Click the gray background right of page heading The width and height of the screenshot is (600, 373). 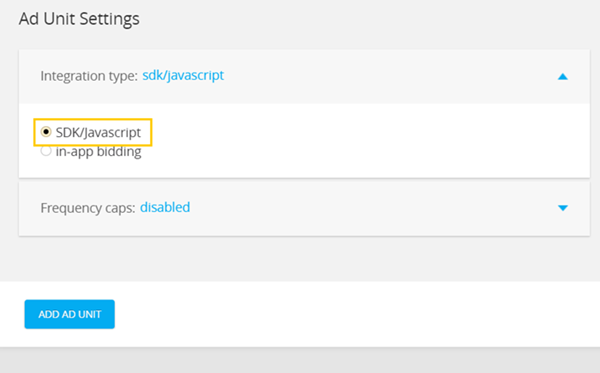click(367, 19)
